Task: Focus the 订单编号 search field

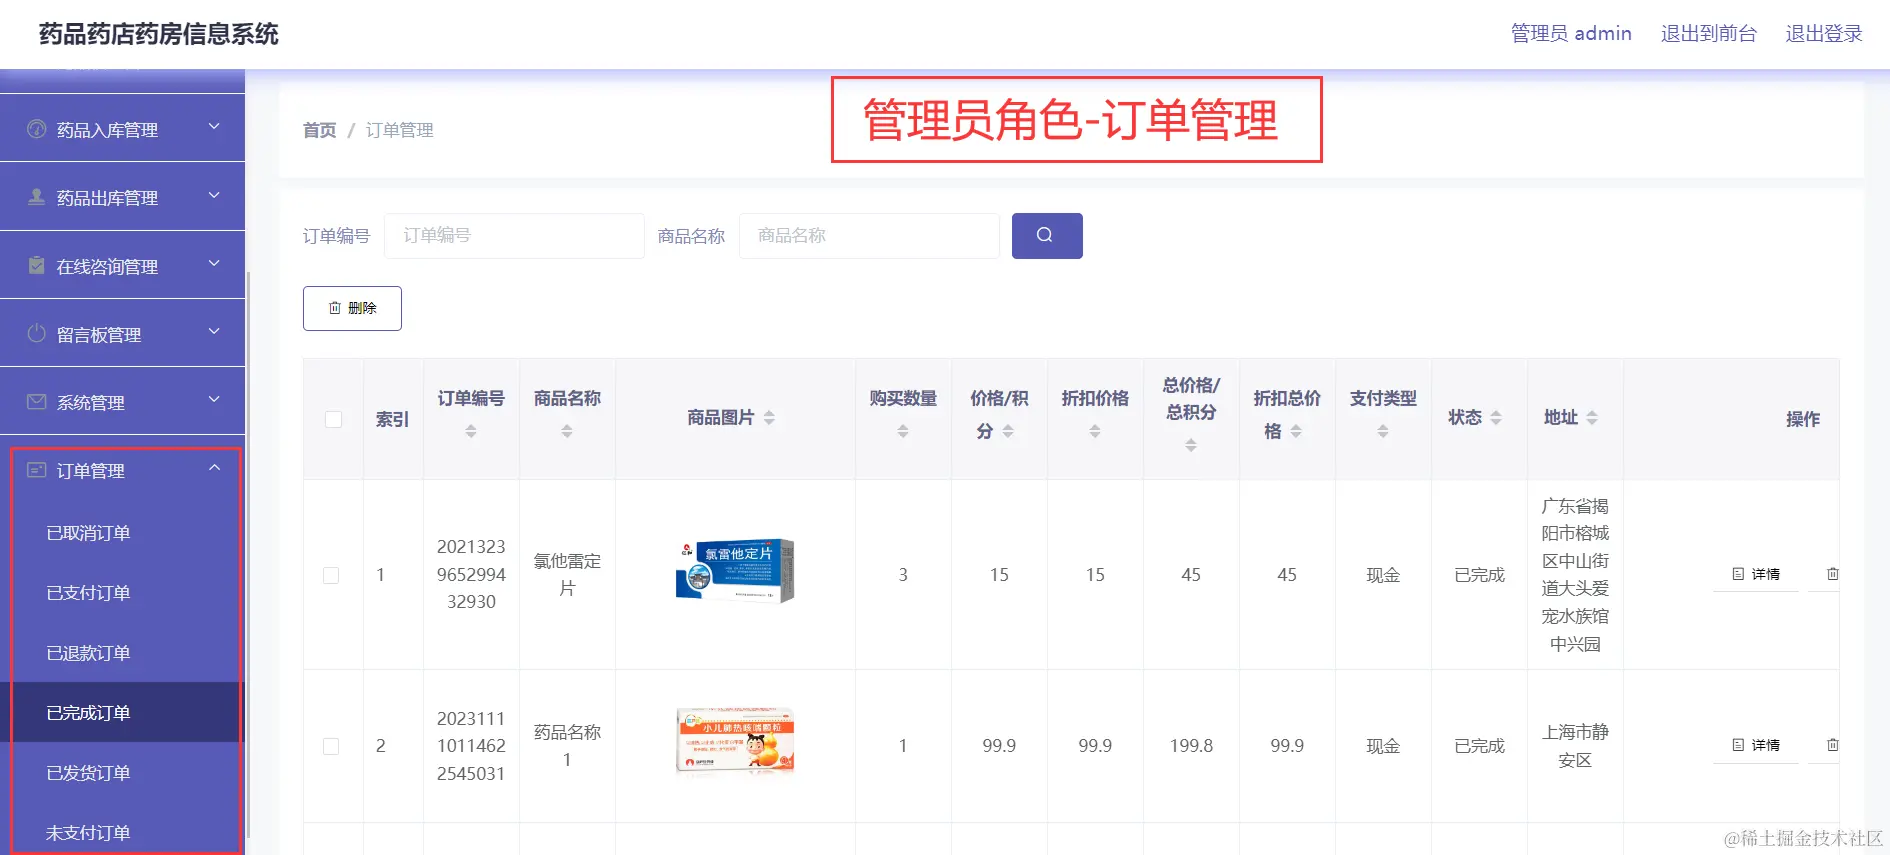Action: (x=514, y=236)
